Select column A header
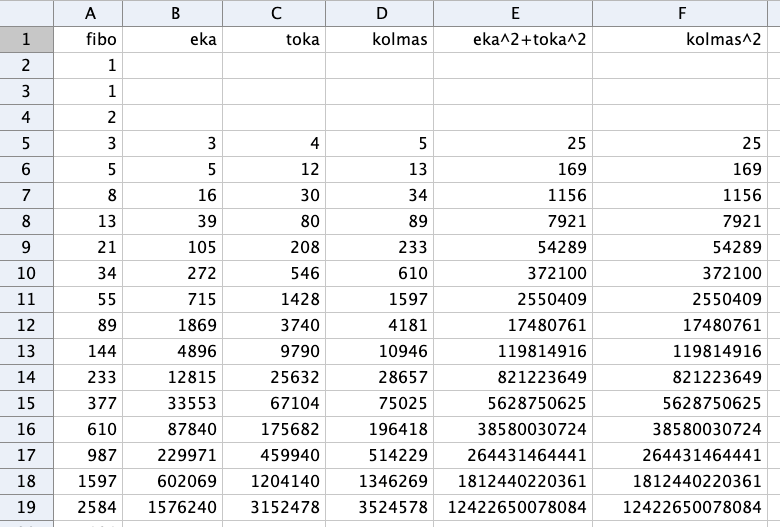Image resolution: width=780 pixels, height=527 pixels. click(x=91, y=13)
